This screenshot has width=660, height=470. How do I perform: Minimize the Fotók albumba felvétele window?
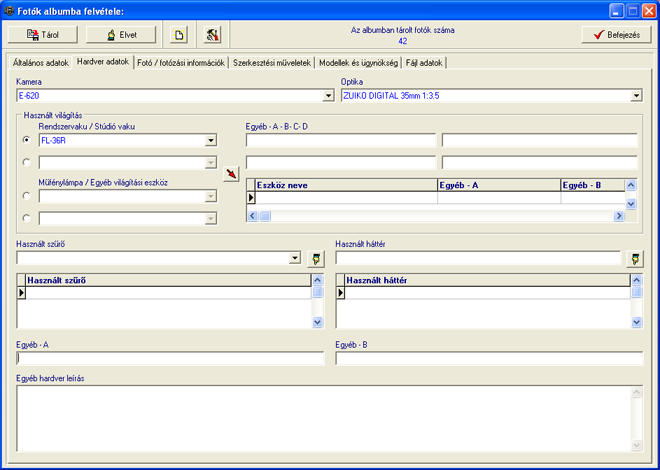point(617,11)
